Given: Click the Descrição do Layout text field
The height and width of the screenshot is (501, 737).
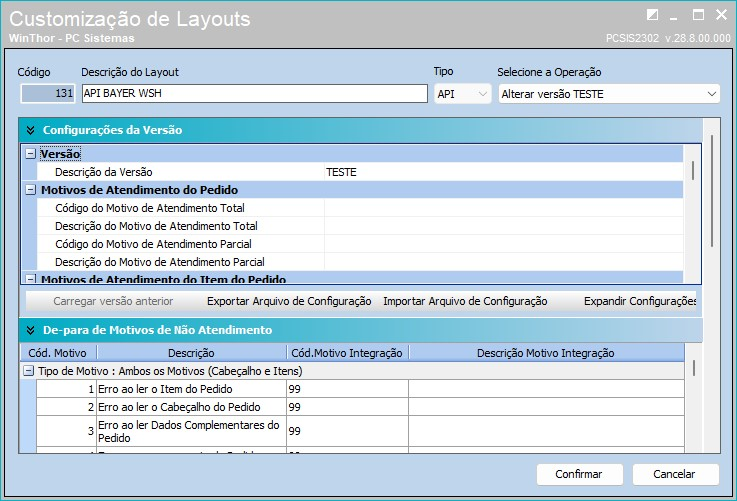Looking at the screenshot, I should pos(255,94).
